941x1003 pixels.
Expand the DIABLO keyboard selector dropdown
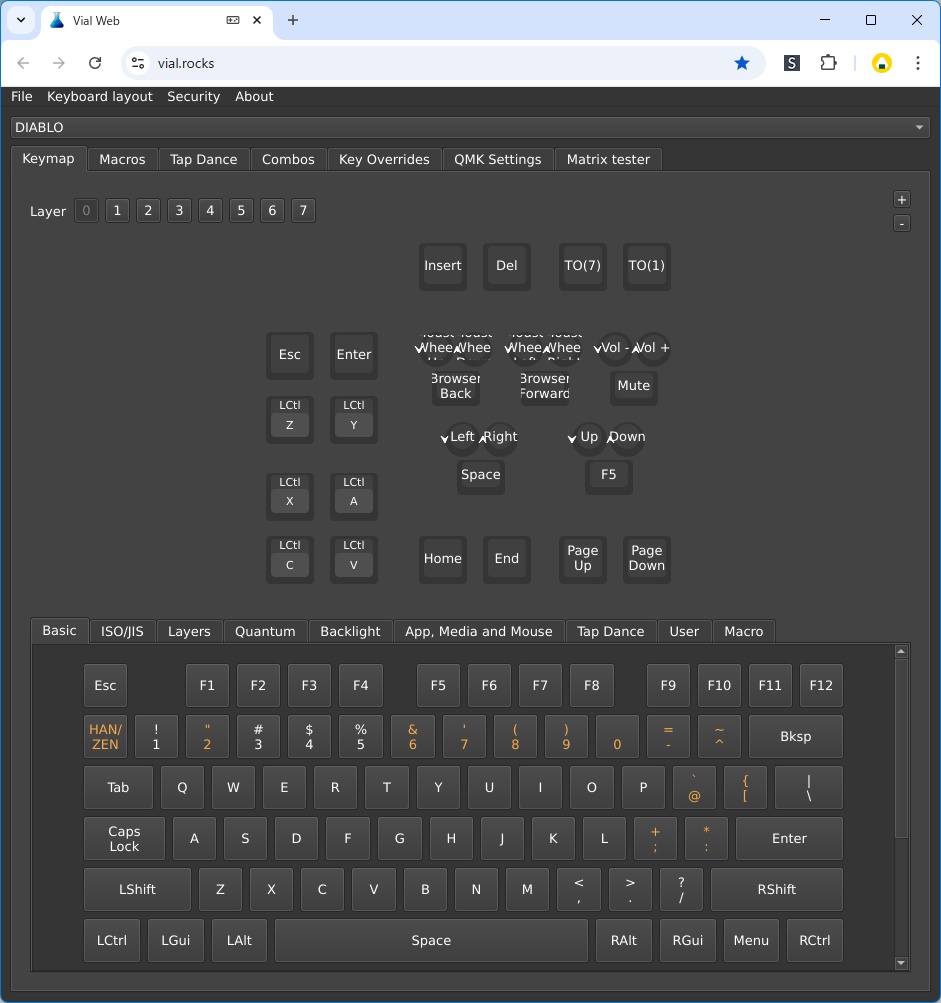[470, 127]
